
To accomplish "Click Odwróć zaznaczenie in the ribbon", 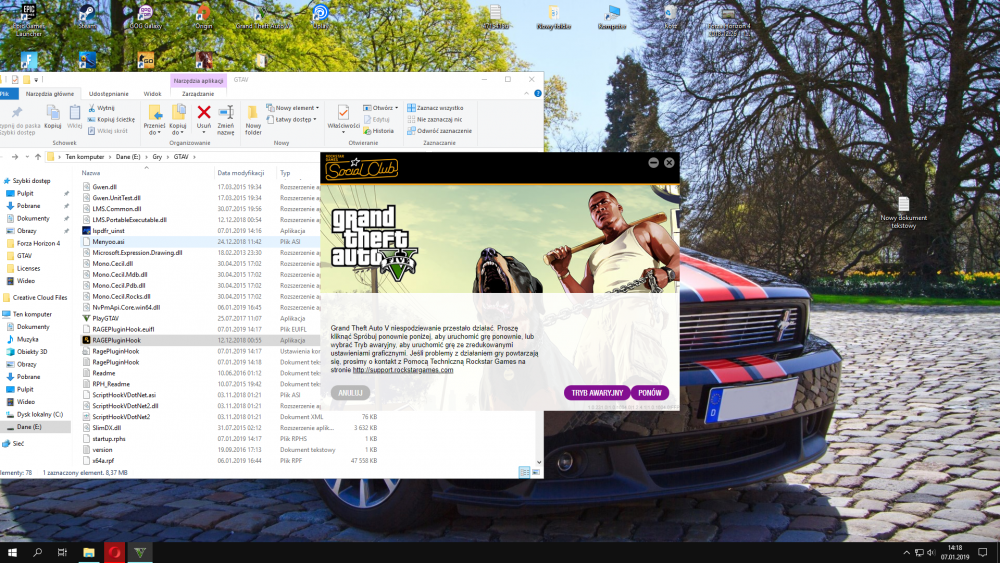I will 439,131.
